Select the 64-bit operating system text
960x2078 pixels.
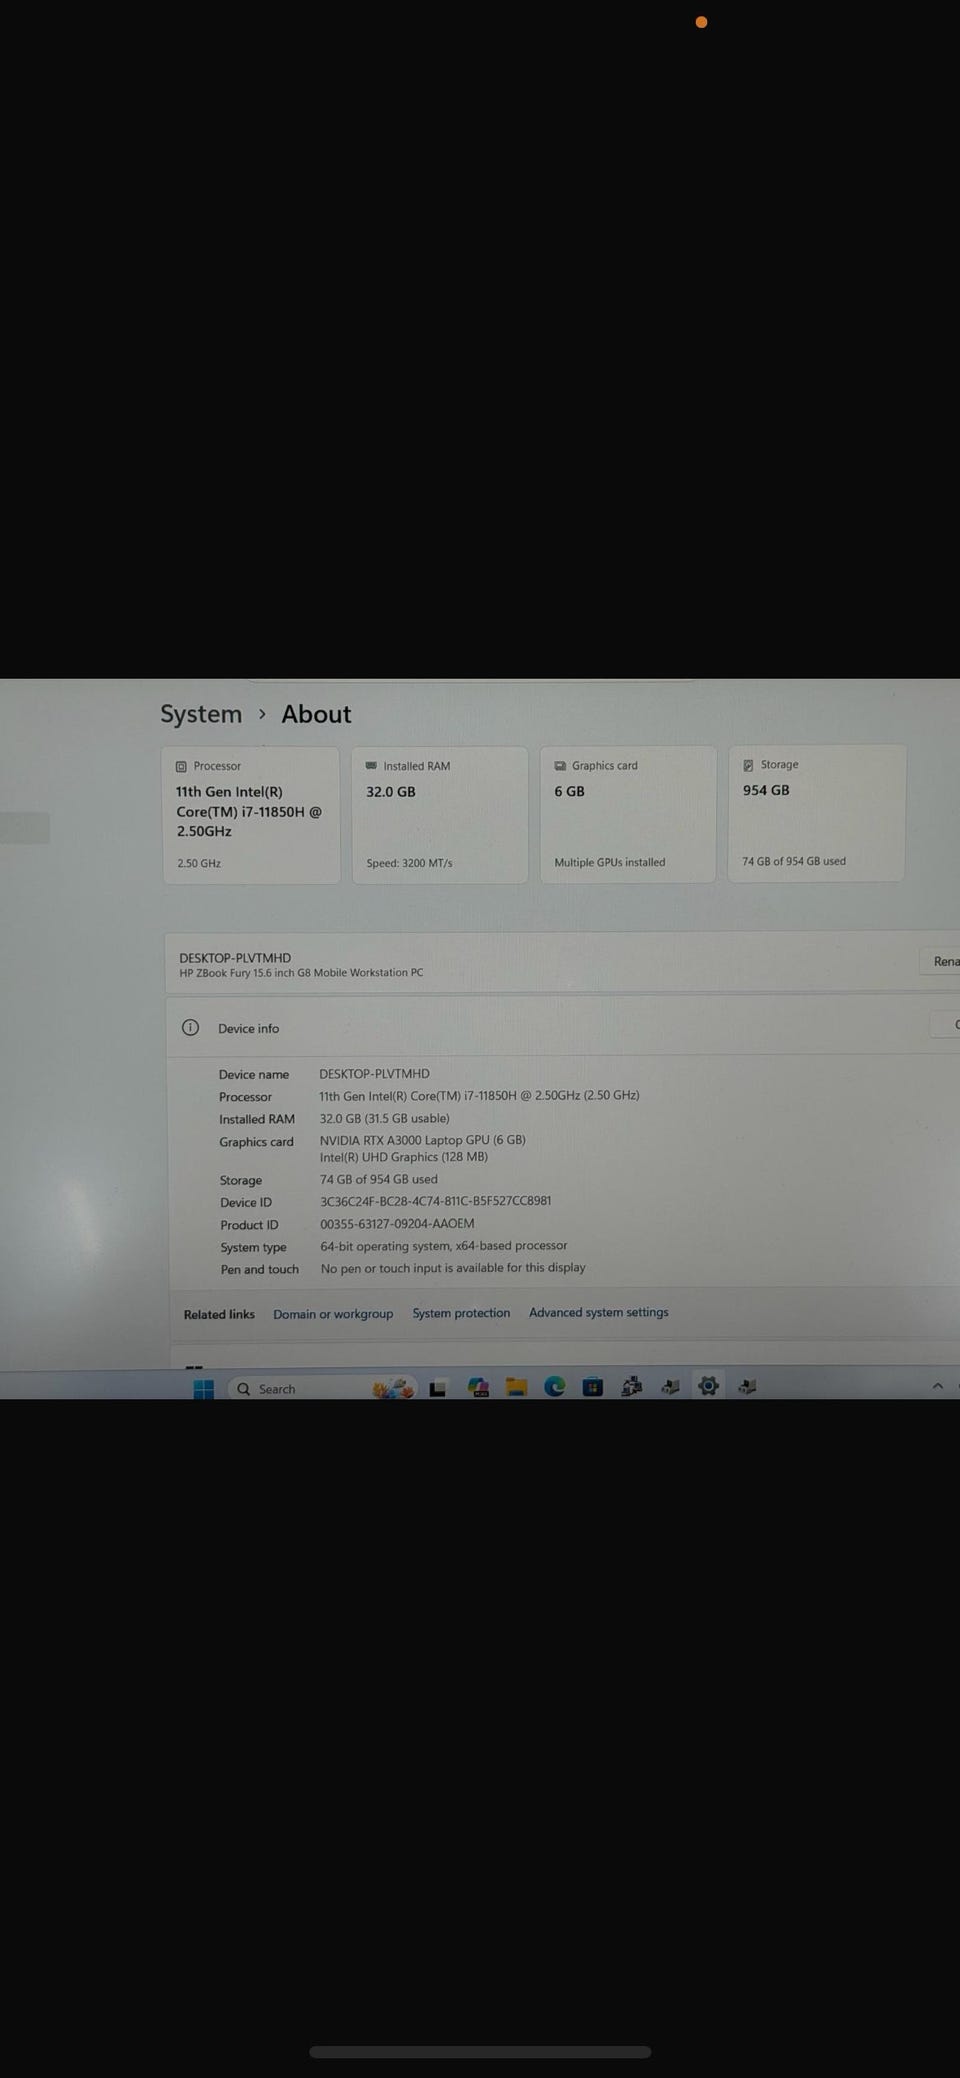point(443,1246)
